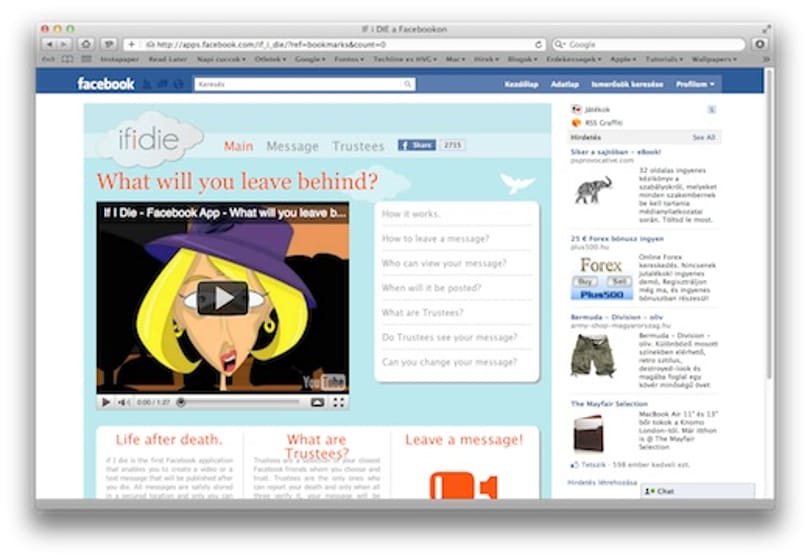The height and width of the screenshot is (559, 810).
Task: Open Adatlap in Facebook header
Action: tap(565, 84)
